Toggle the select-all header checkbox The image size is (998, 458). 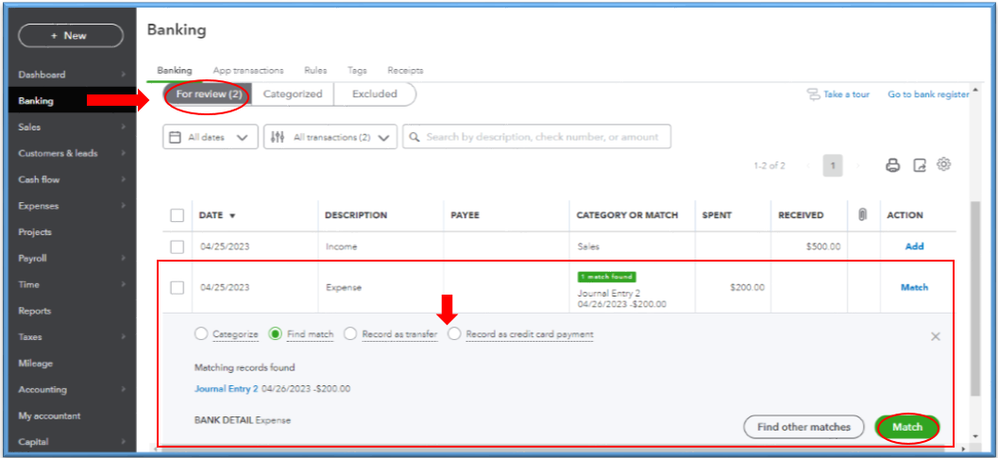click(x=177, y=216)
